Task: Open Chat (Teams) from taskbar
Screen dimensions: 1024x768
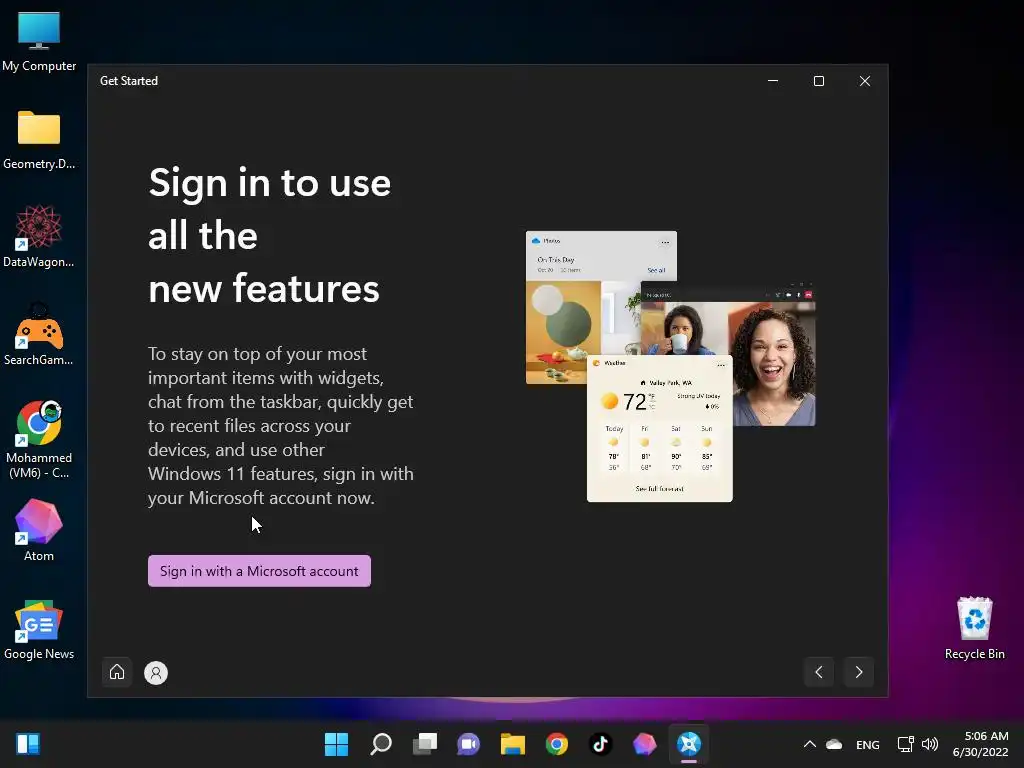Action: point(468,744)
